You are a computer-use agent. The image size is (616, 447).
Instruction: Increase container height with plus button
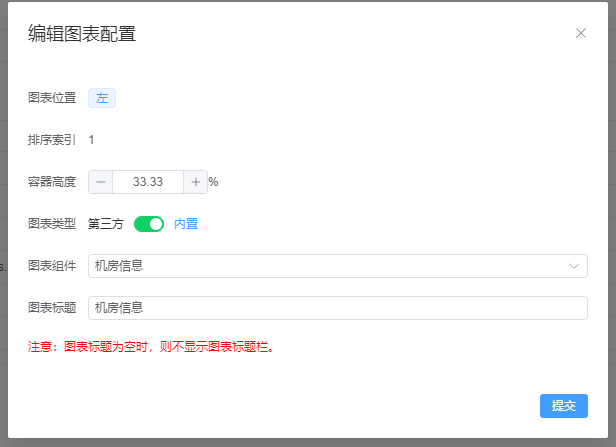pyautogui.click(x=196, y=182)
